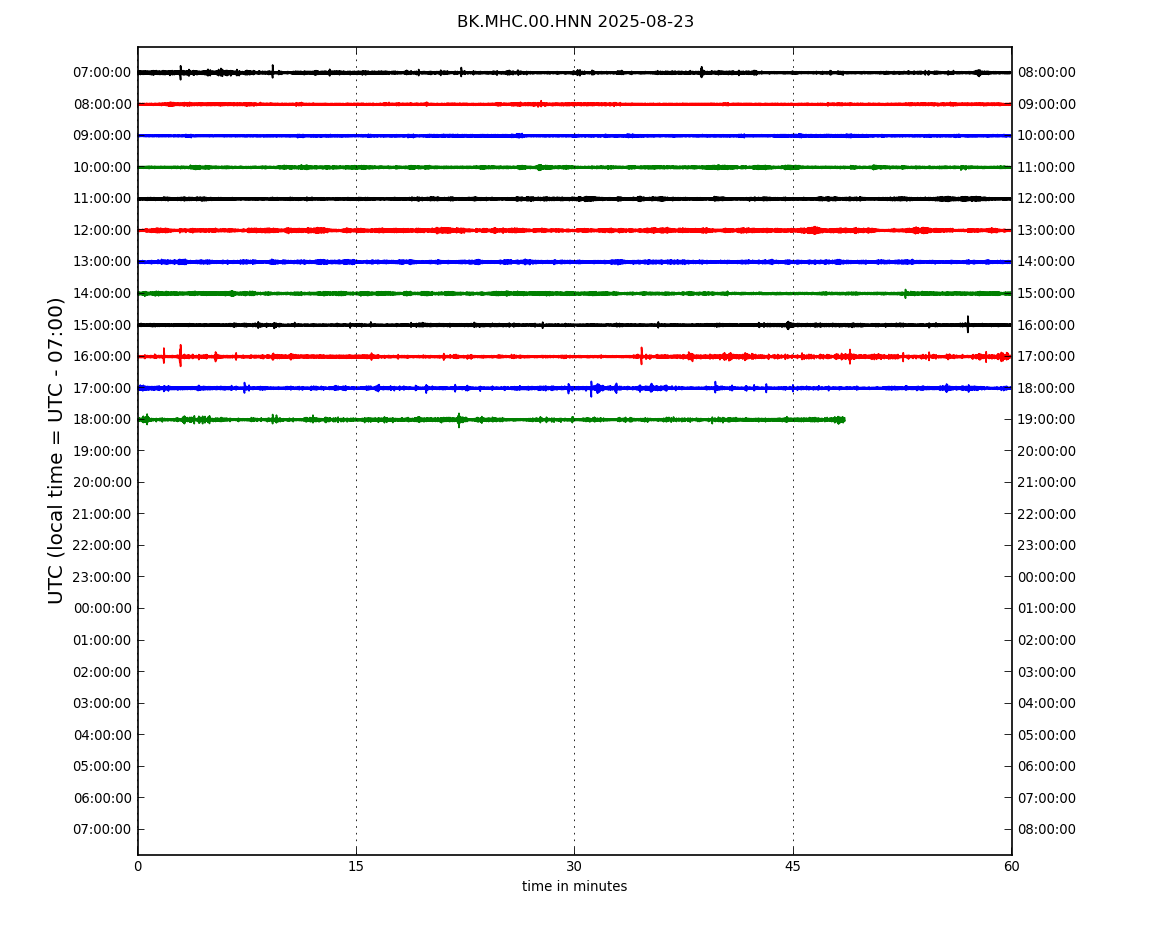Viewport: 1150px width, 950px height.
Task: Click the vertical UTC local time axis title
Action: click(x=56, y=450)
